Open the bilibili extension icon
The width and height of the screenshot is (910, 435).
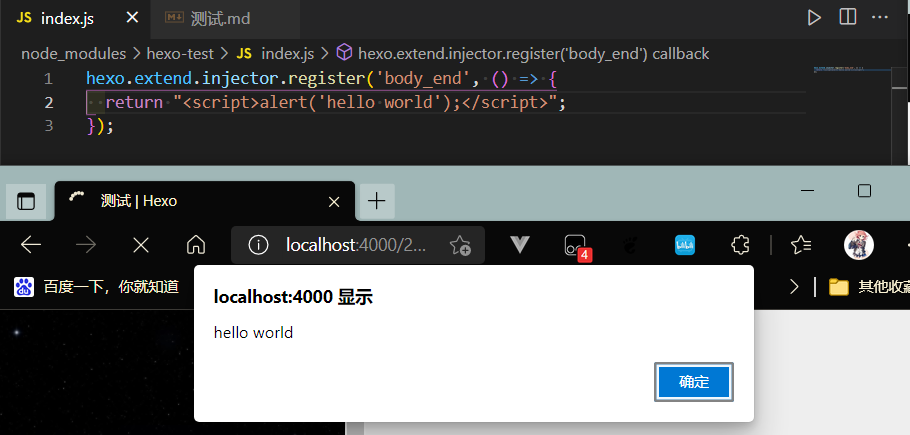685,245
